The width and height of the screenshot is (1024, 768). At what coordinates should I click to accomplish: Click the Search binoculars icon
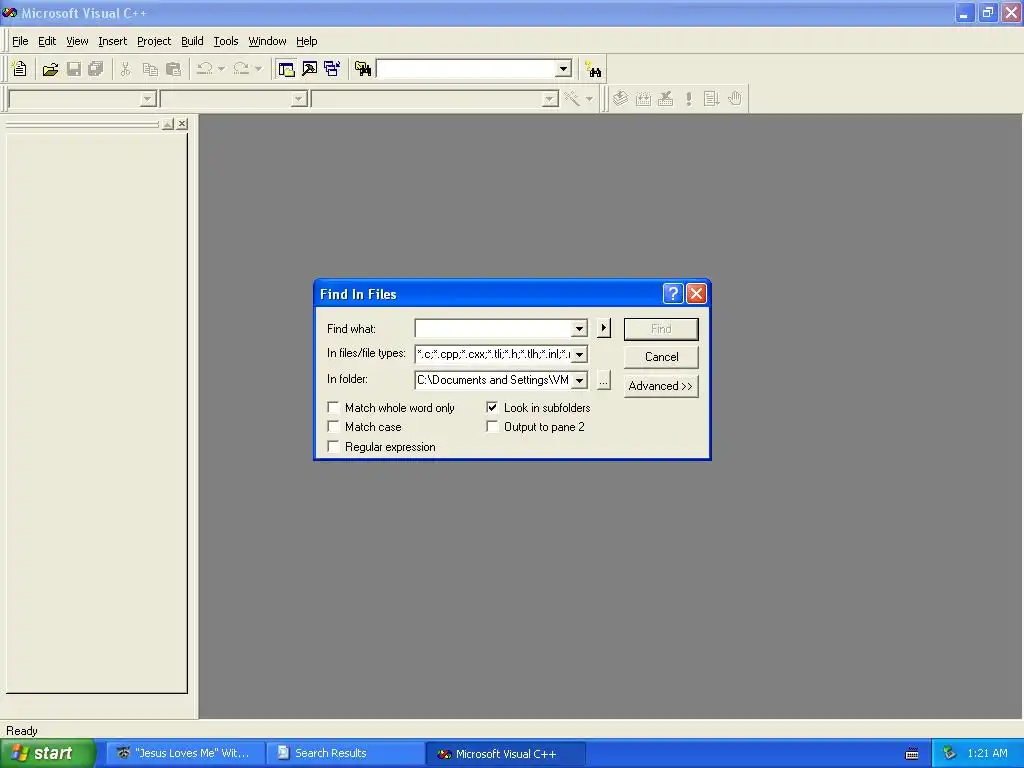tap(593, 69)
